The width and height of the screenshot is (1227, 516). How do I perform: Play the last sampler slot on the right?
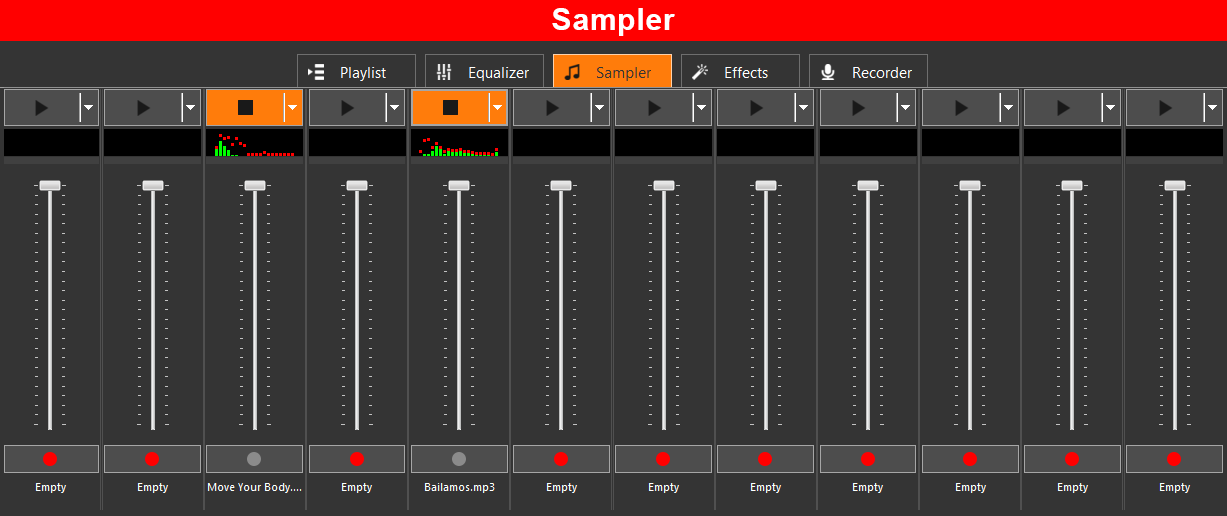pyautogui.click(x=1164, y=107)
